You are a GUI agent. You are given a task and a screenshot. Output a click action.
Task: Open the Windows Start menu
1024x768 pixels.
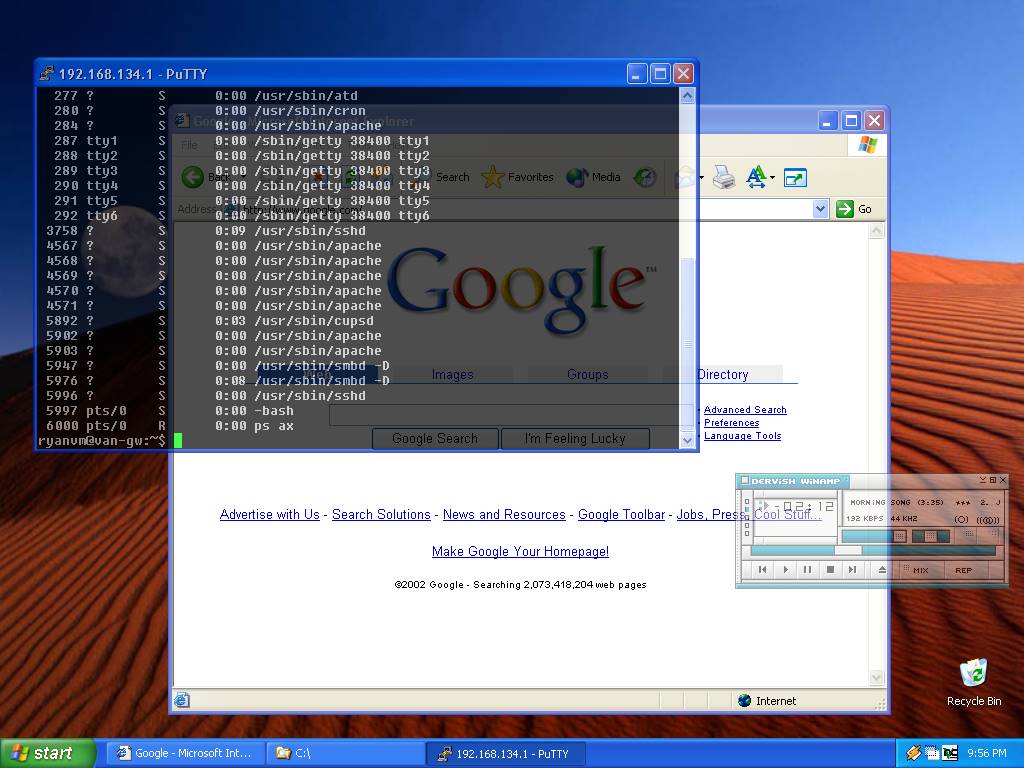coord(48,753)
